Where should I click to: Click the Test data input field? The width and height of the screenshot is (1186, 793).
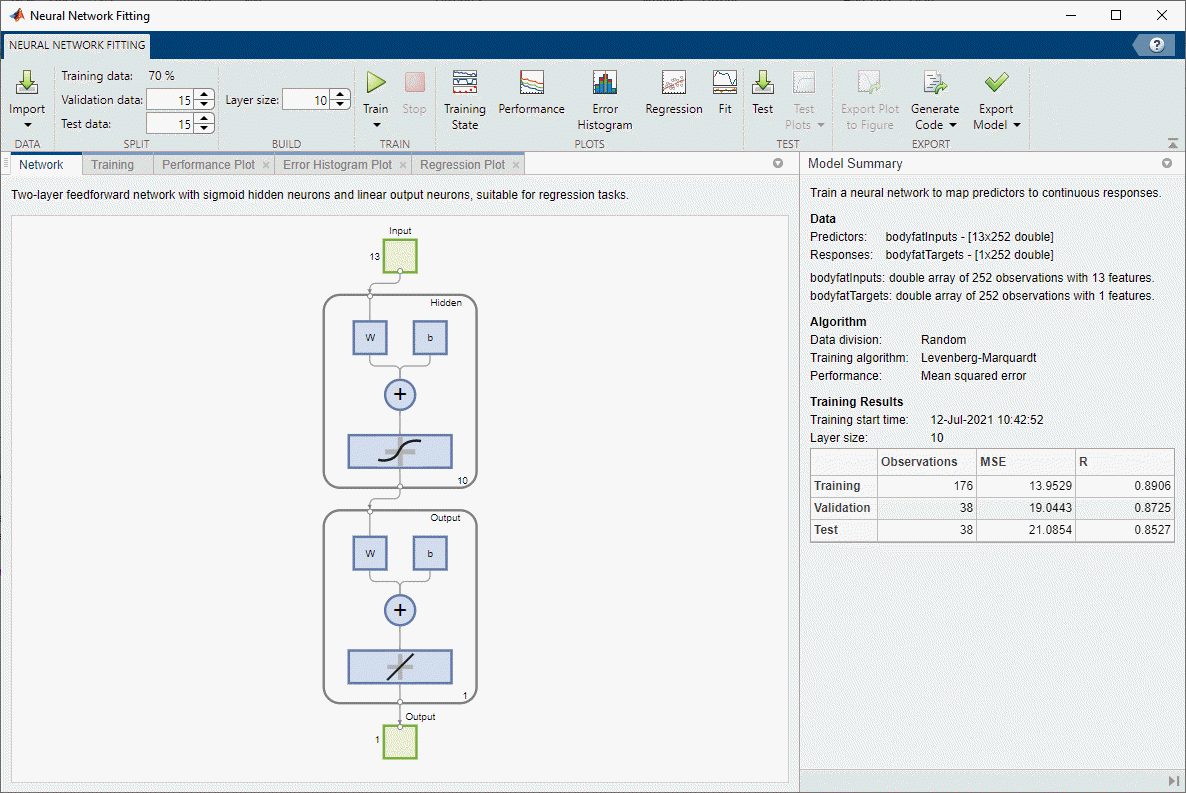(170, 123)
